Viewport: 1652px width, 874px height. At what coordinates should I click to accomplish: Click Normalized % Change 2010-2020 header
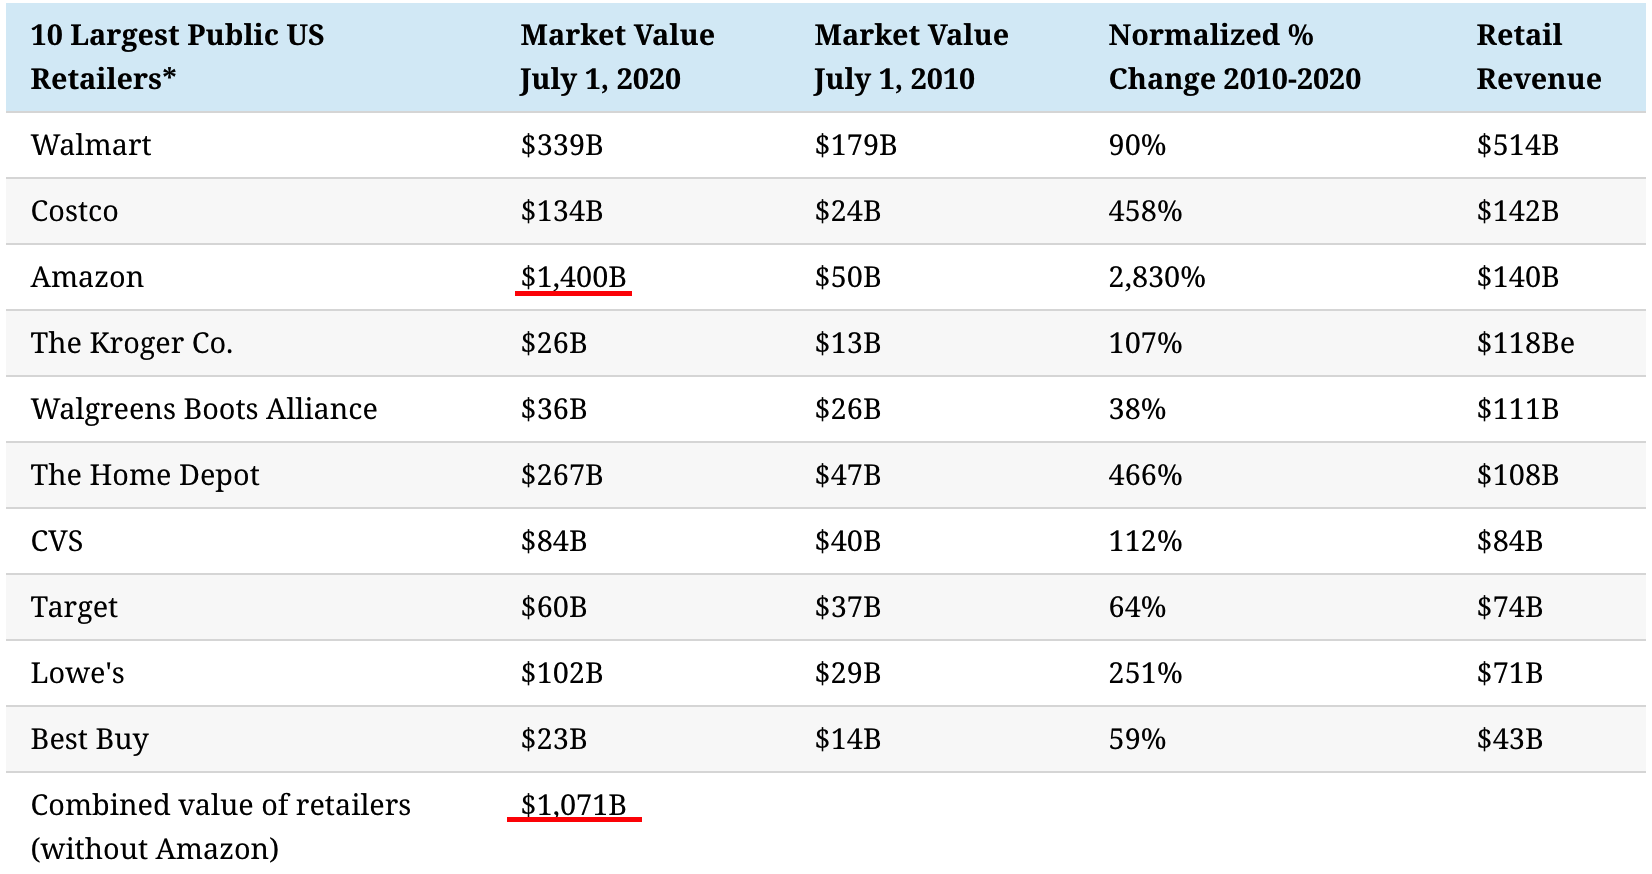[1234, 57]
